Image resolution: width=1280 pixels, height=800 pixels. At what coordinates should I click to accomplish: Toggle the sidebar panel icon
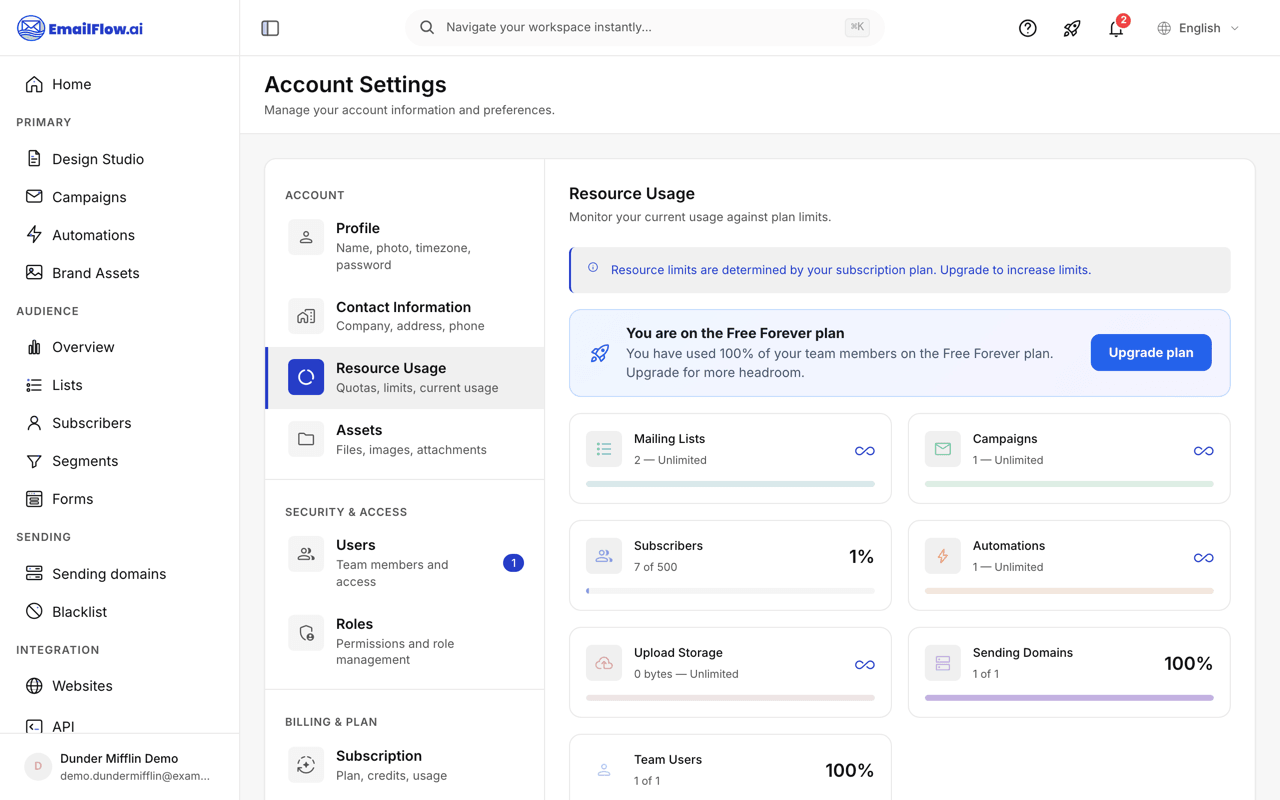[x=270, y=28]
